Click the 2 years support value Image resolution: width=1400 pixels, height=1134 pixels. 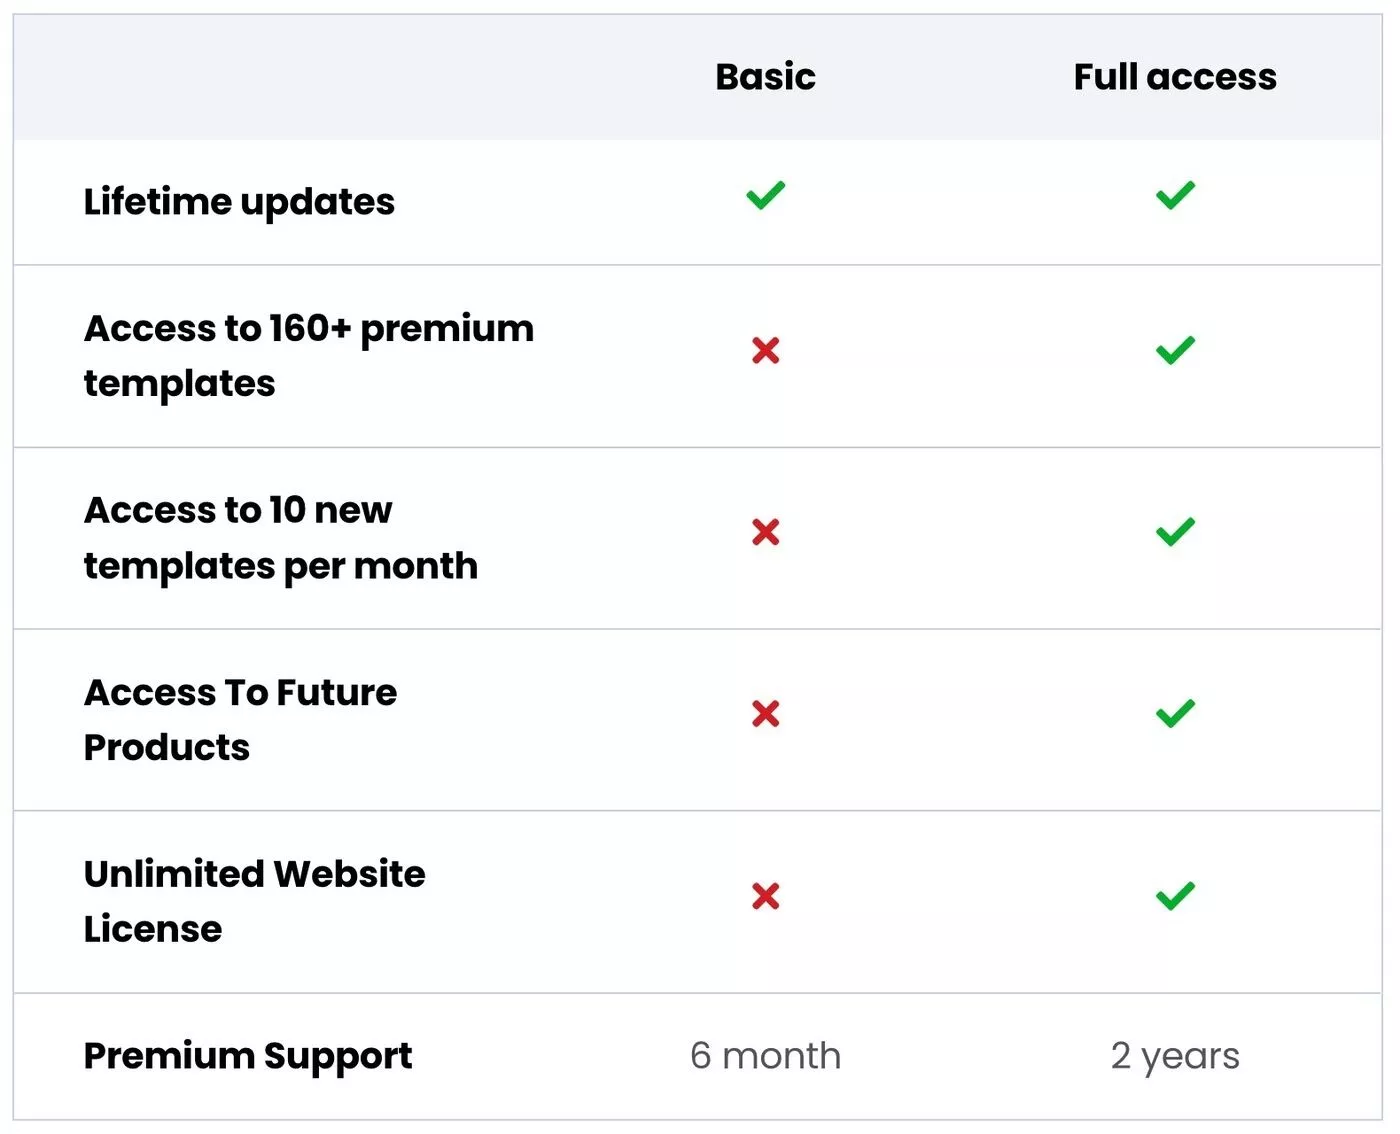pyautogui.click(x=1175, y=1057)
